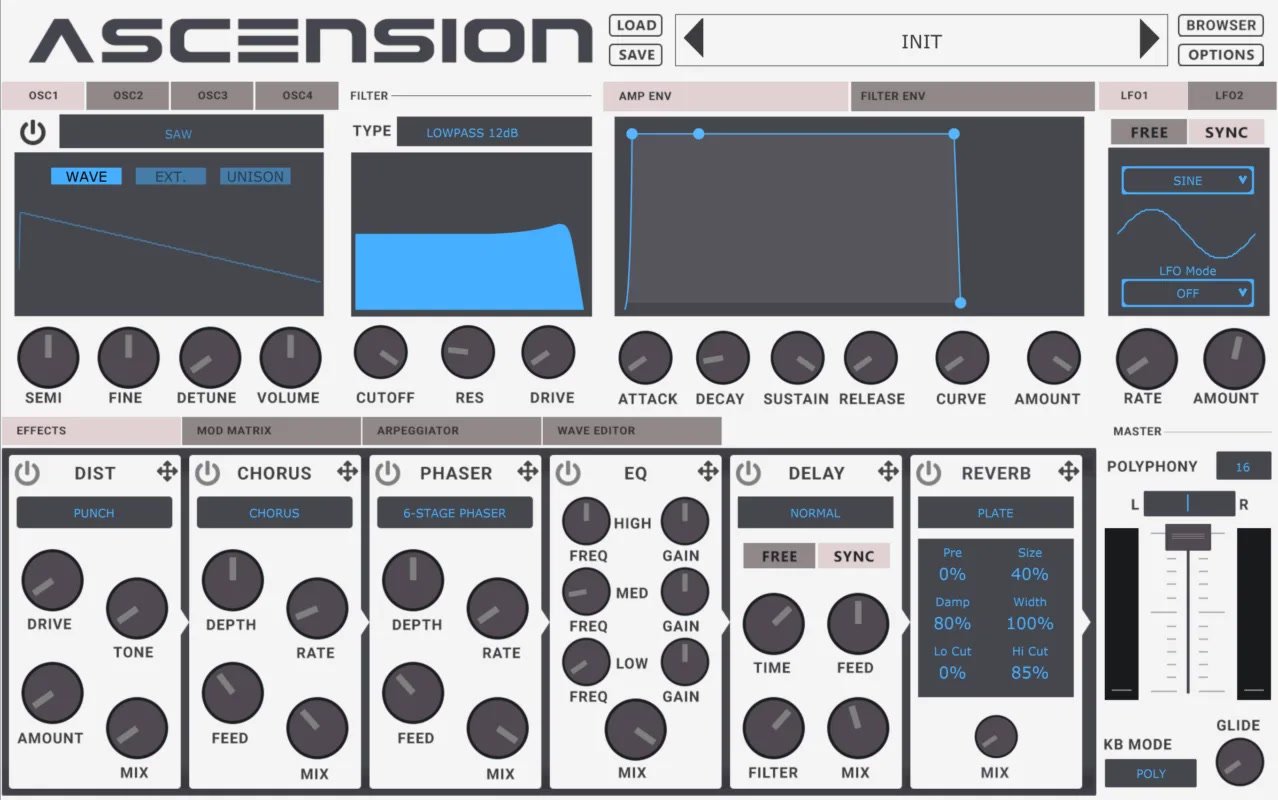
Task: Click the SAVE preset button
Action: point(636,55)
